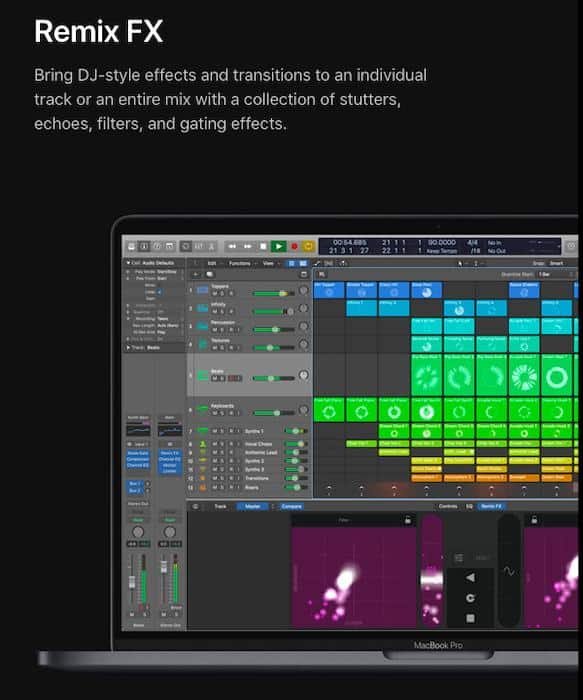Mute the Toppers track

(x=215, y=294)
